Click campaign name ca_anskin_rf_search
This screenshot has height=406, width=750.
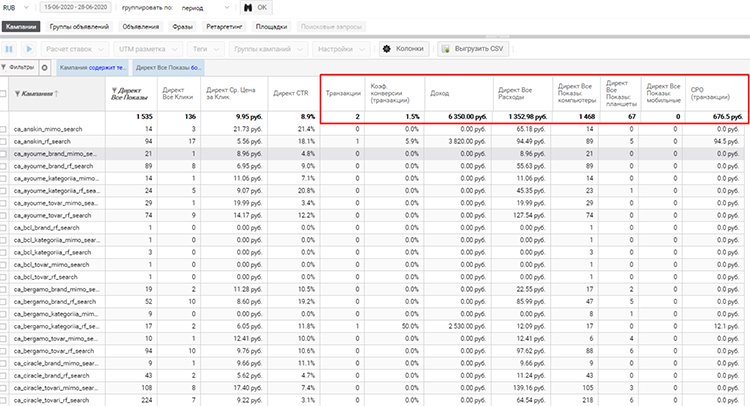[x=42, y=142]
